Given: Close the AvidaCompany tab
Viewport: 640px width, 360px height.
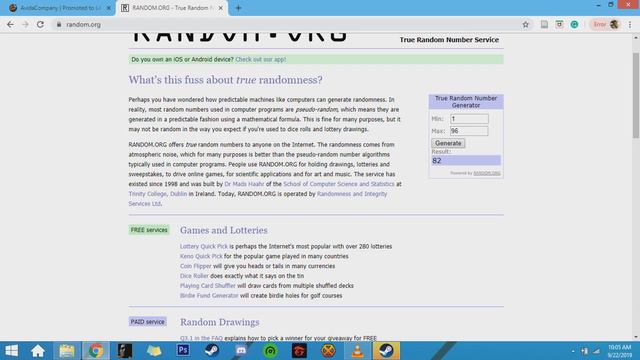Looking at the screenshot, I should click(109, 8).
